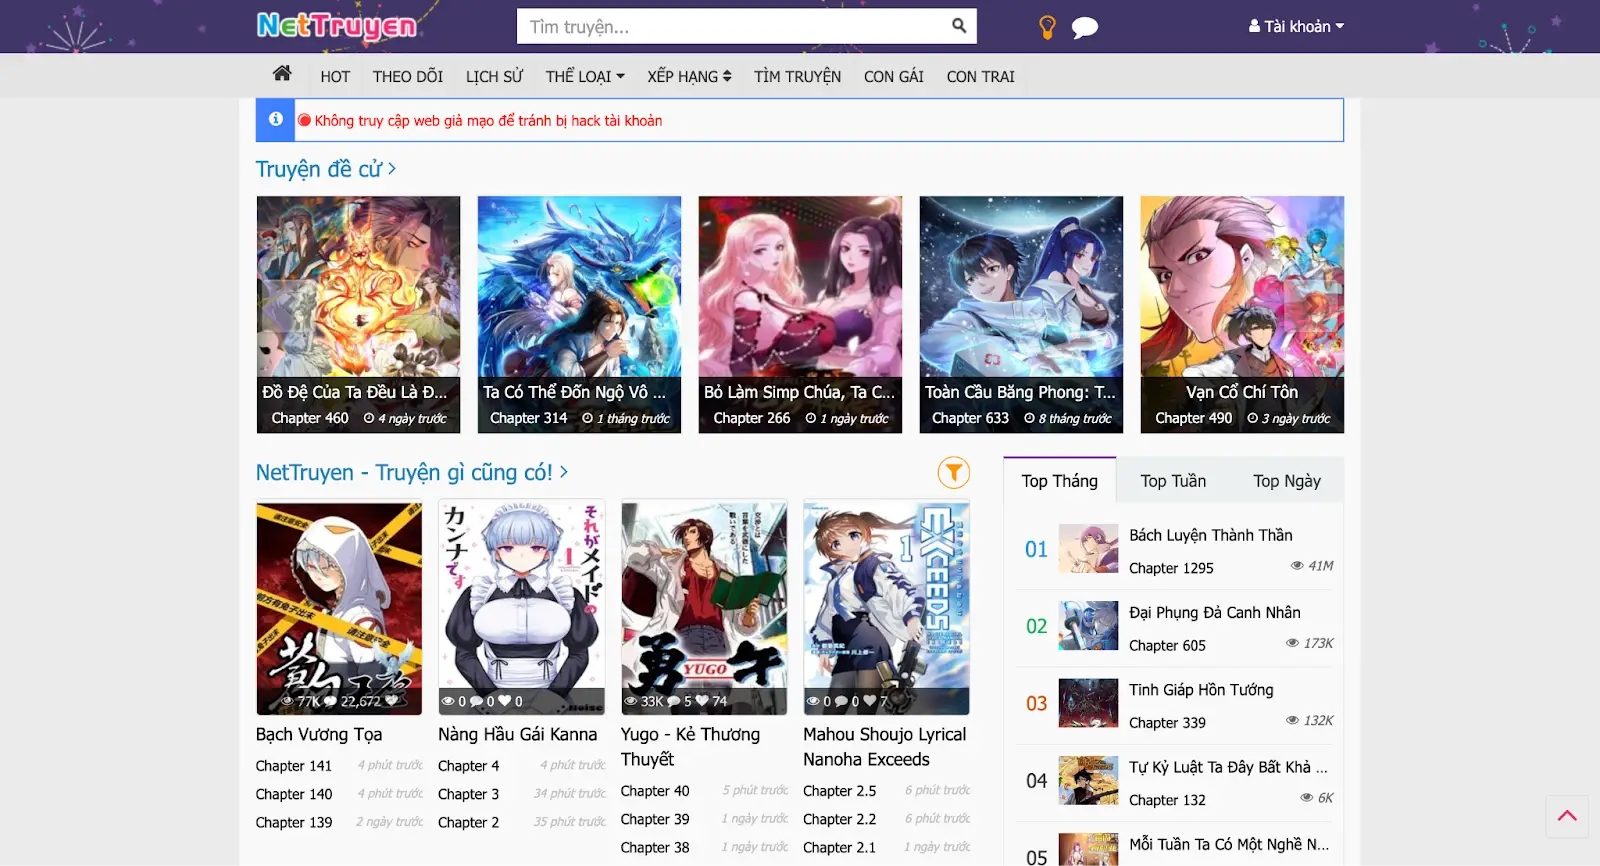This screenshot has height=866, width=1600.
Task: Click the NetTruyen logo
Action: [336, 26]
